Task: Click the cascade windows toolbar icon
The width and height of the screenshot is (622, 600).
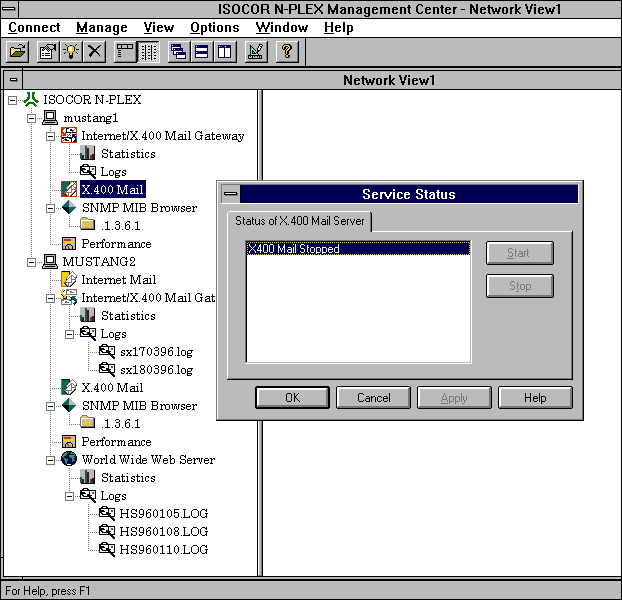Action: point(179,52)
